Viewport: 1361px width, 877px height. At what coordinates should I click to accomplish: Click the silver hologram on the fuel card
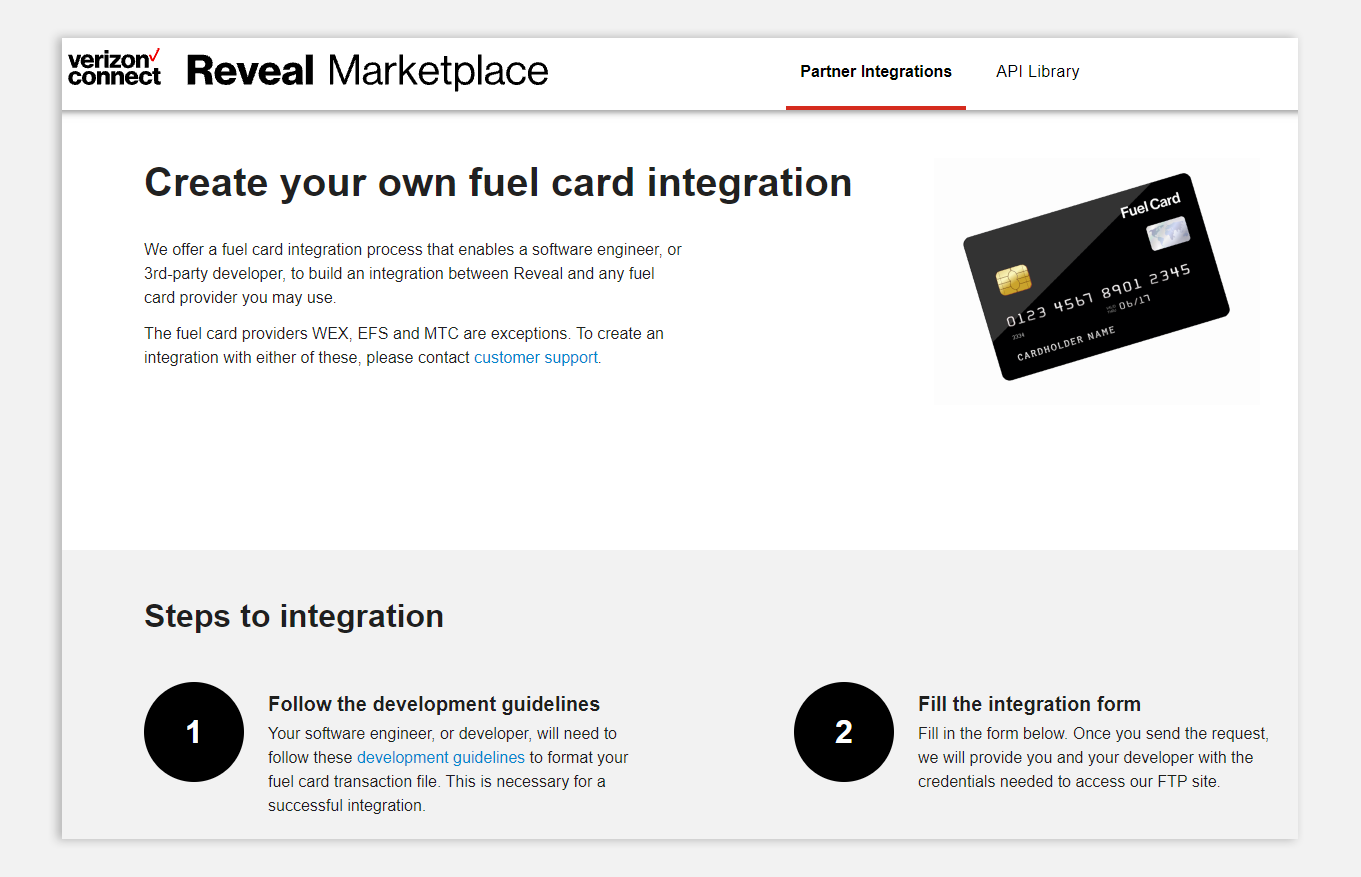point(1168,232)
